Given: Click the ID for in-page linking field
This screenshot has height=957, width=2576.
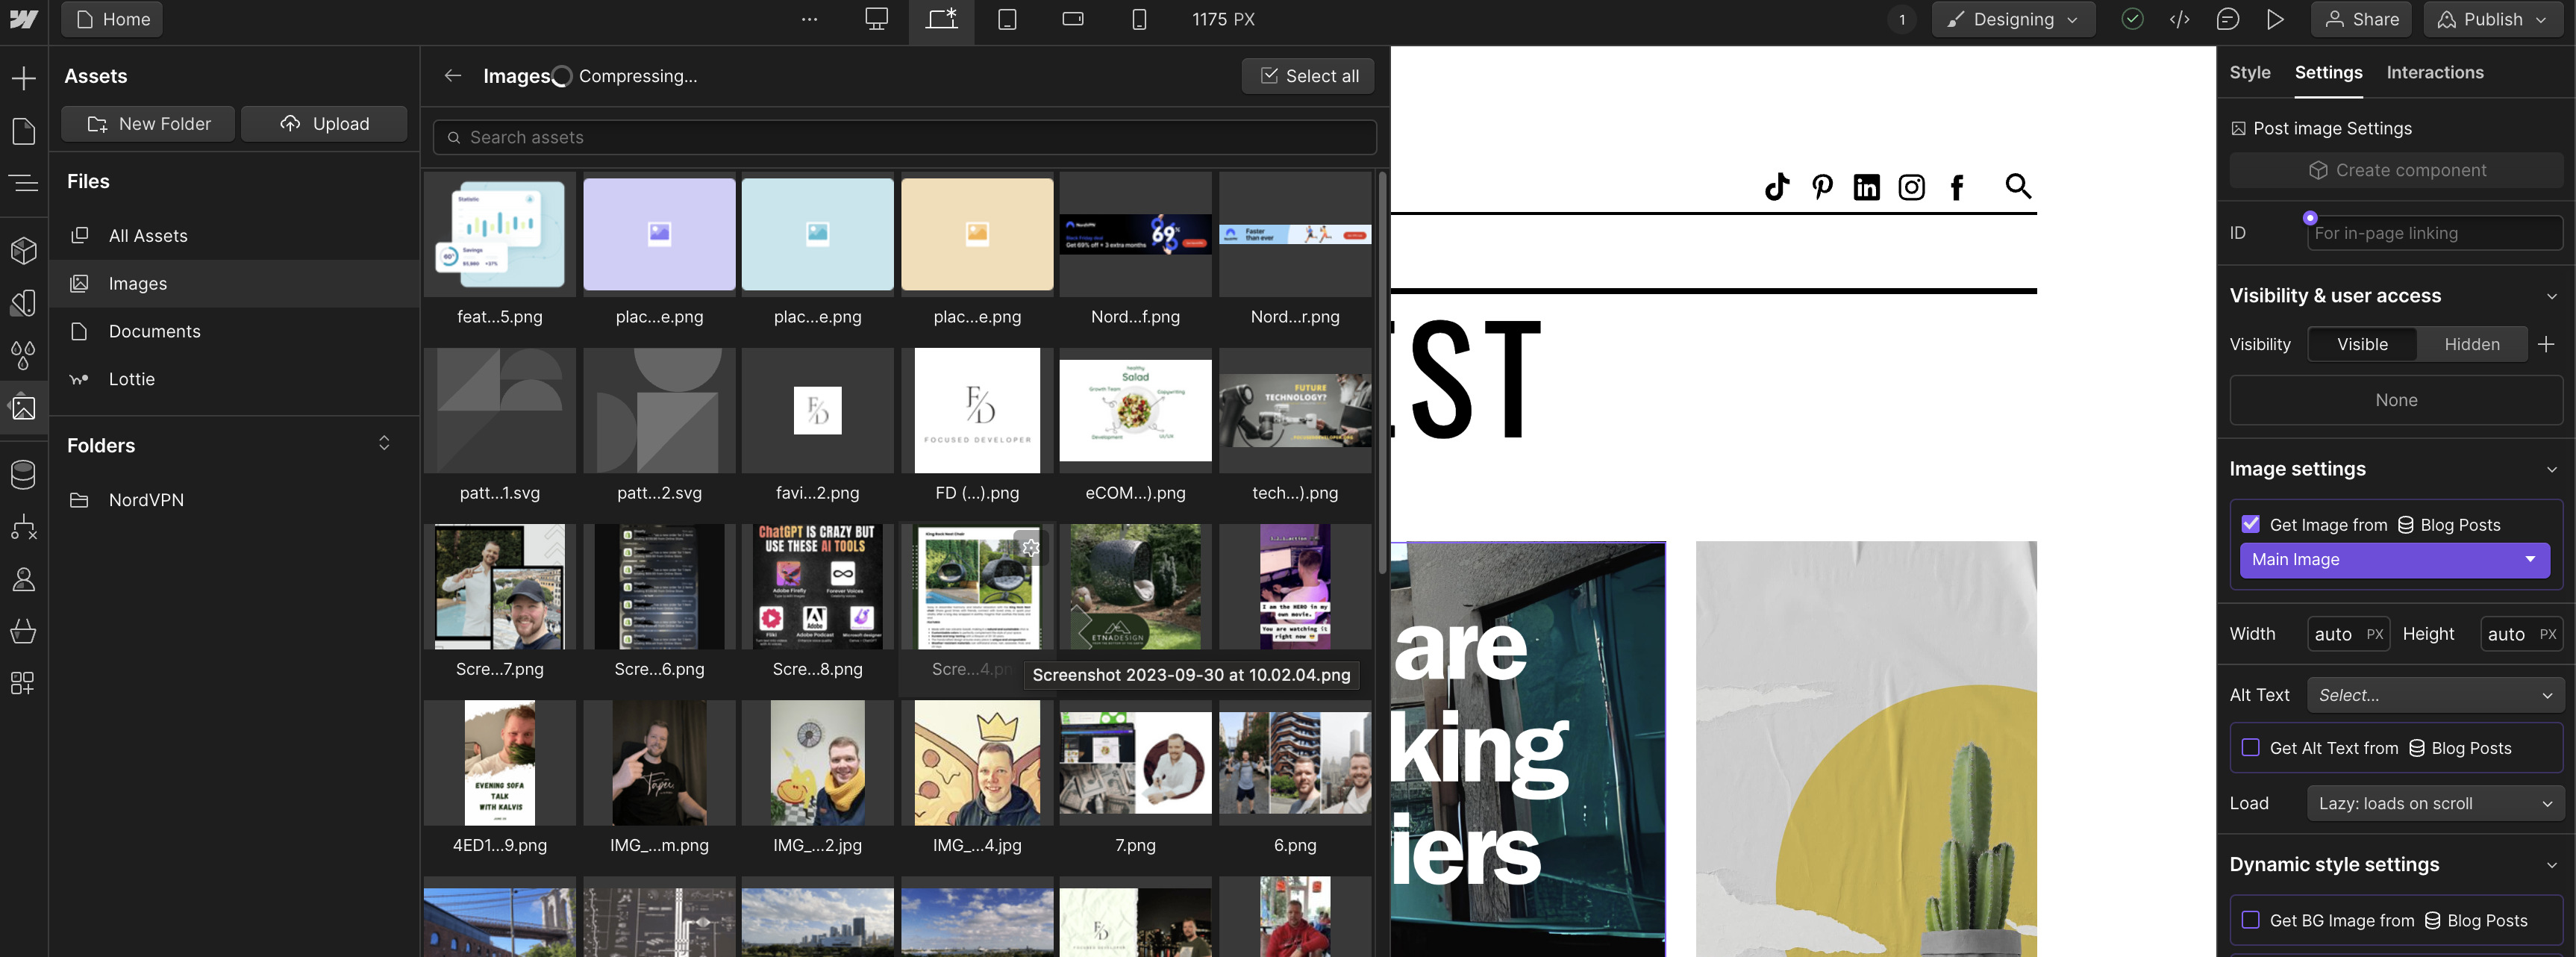Looking at the screenshot, I should [x=2434, y=233].
